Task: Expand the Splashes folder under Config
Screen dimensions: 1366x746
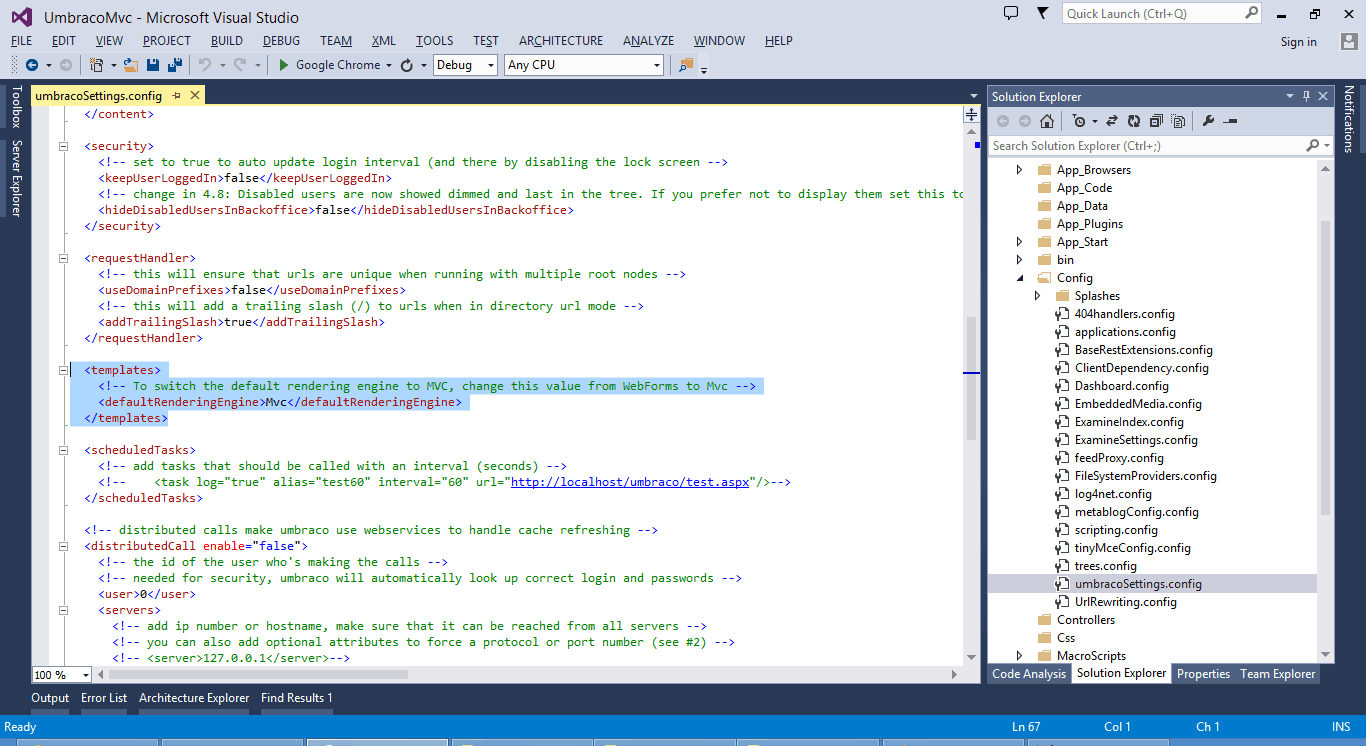Action: tap(1038, 295)
